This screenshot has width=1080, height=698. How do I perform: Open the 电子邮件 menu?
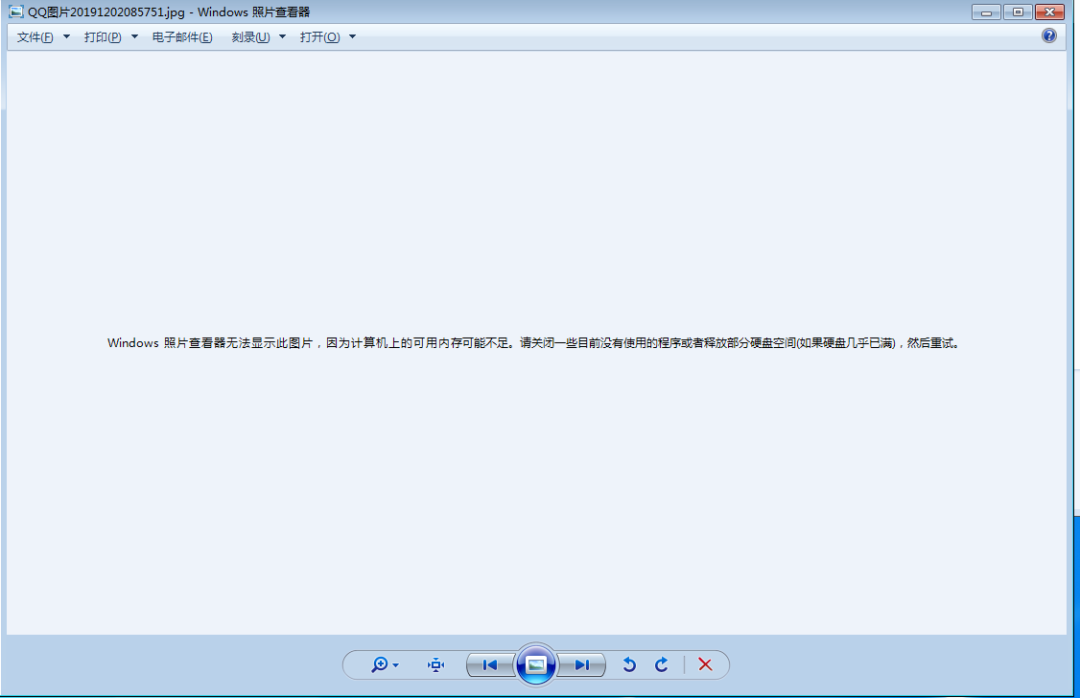click(182, 36)
